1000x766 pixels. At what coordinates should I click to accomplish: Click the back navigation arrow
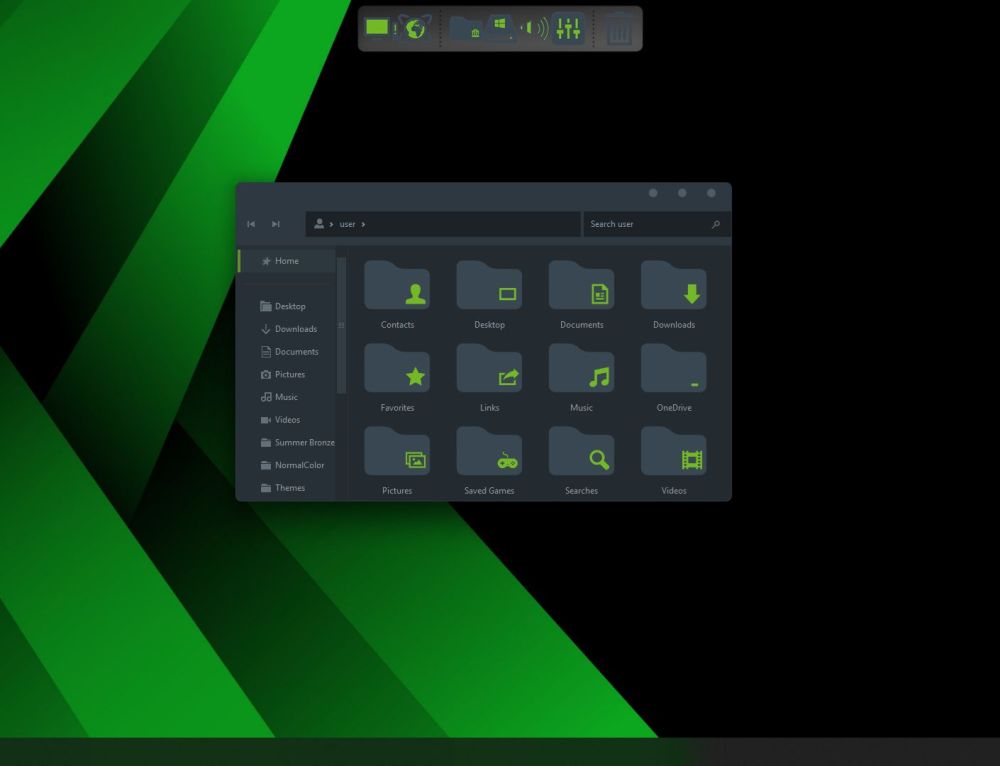coord(251,224)
